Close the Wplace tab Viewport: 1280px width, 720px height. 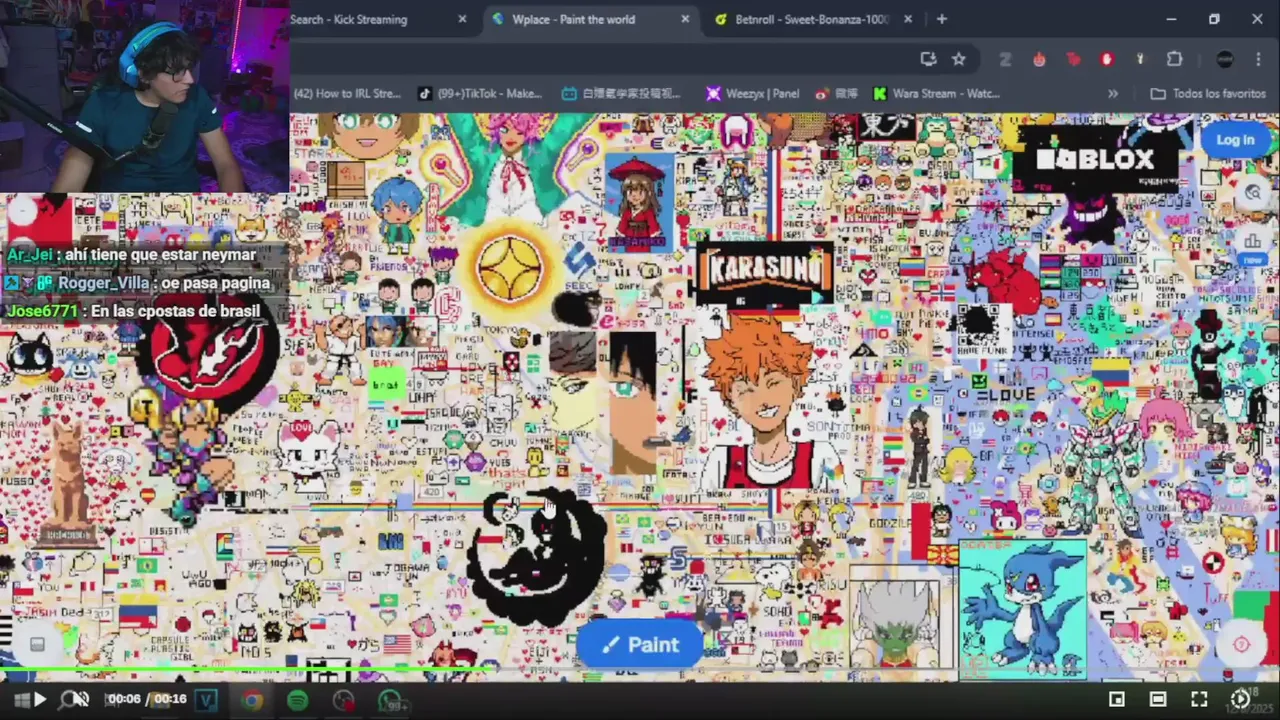tap(685, 19)
